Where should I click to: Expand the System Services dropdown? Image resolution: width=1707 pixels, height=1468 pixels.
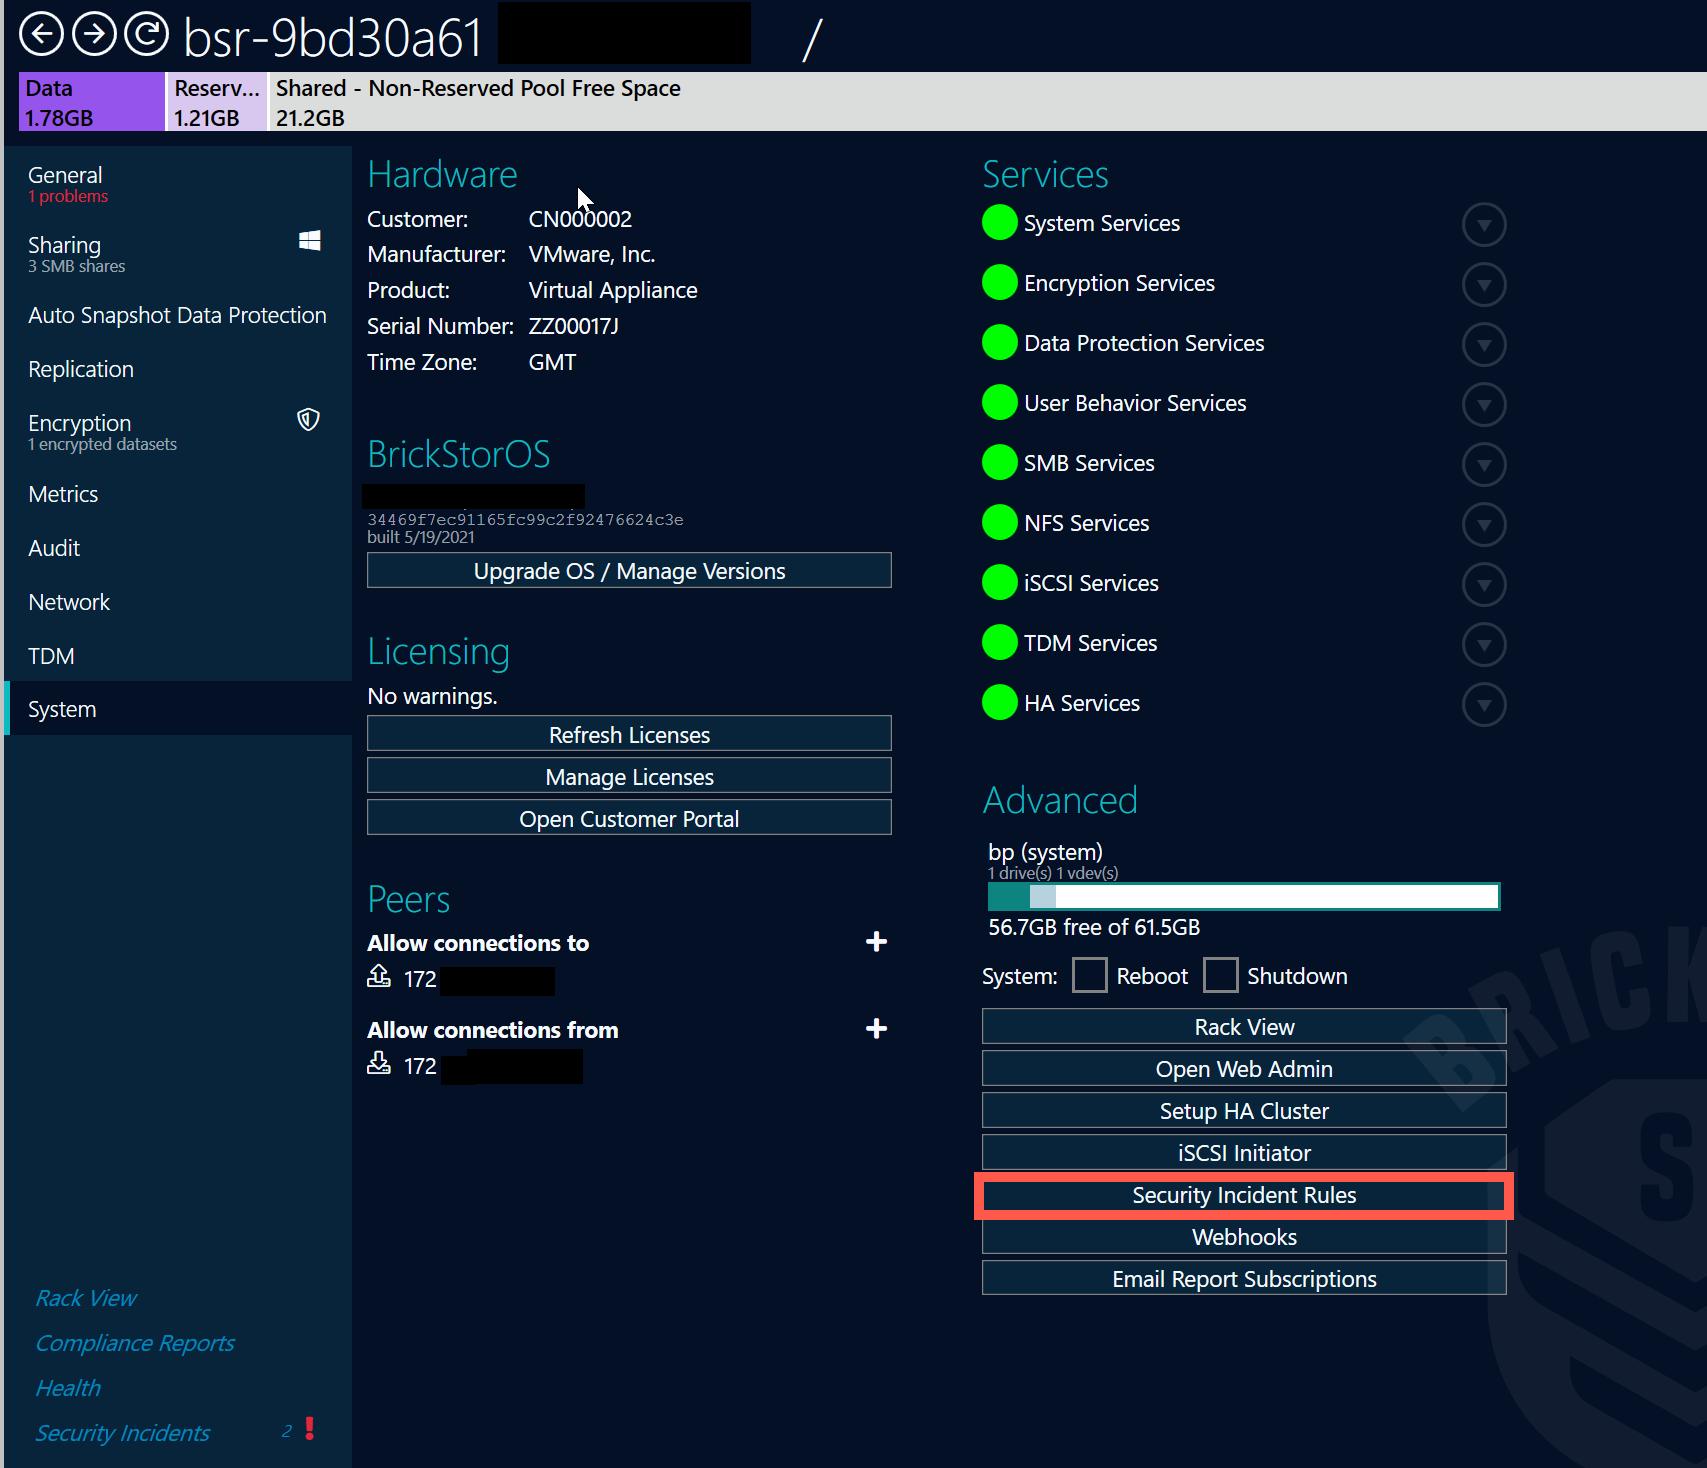(1484, 225)
